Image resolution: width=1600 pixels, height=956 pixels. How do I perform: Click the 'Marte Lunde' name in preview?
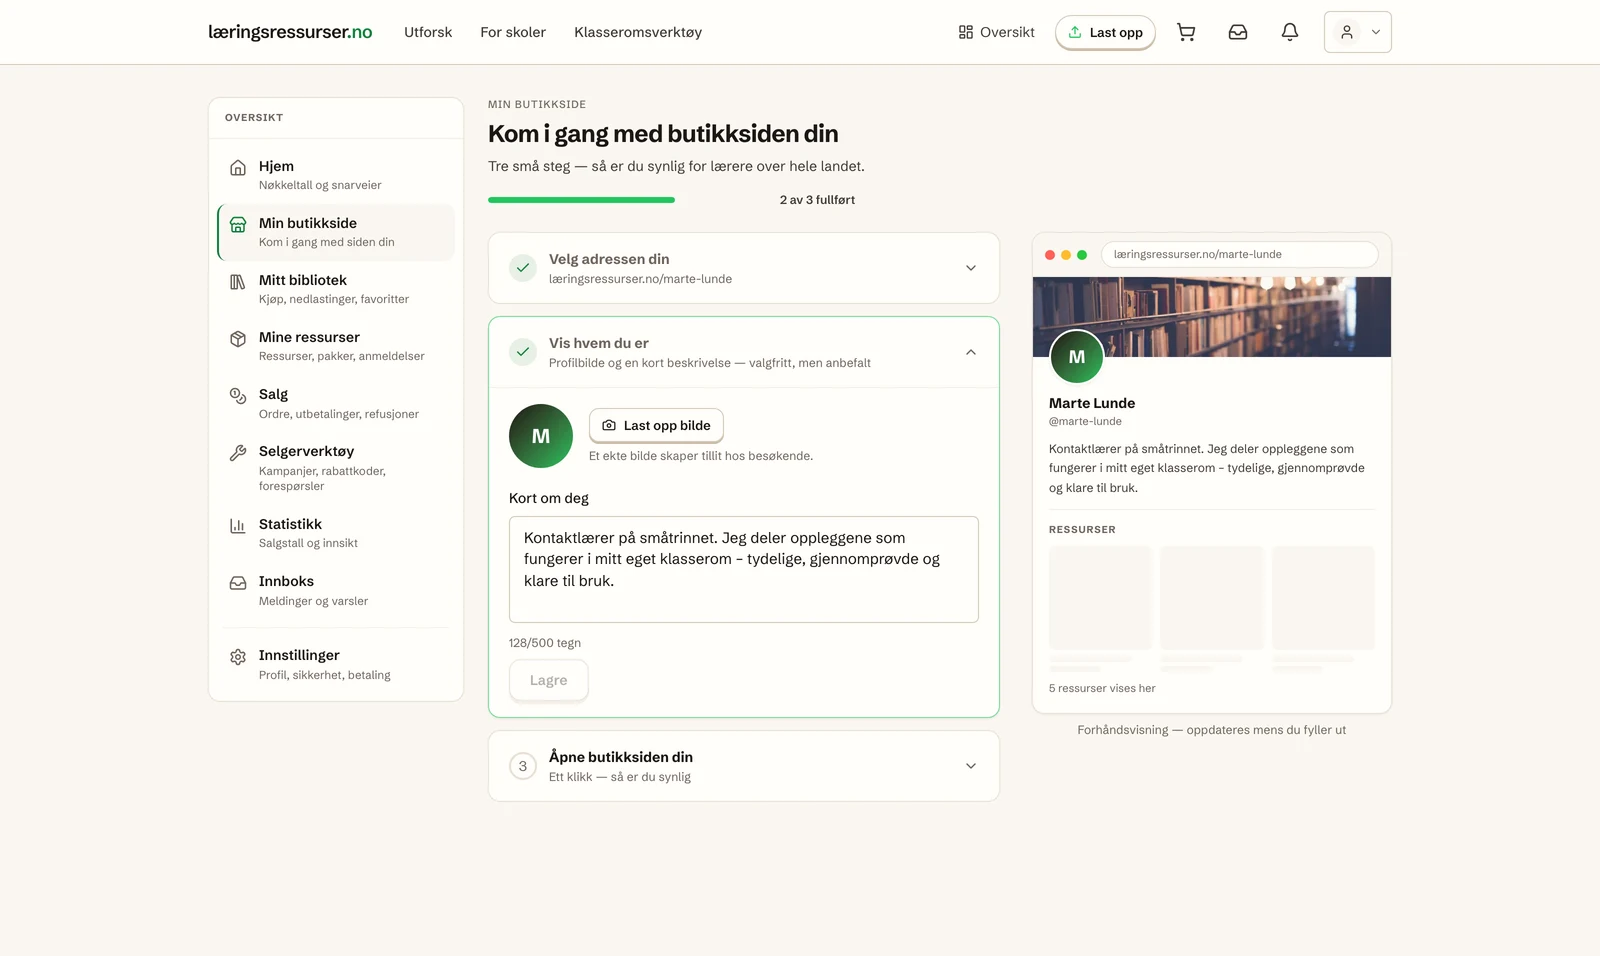tap(1092, 403)
